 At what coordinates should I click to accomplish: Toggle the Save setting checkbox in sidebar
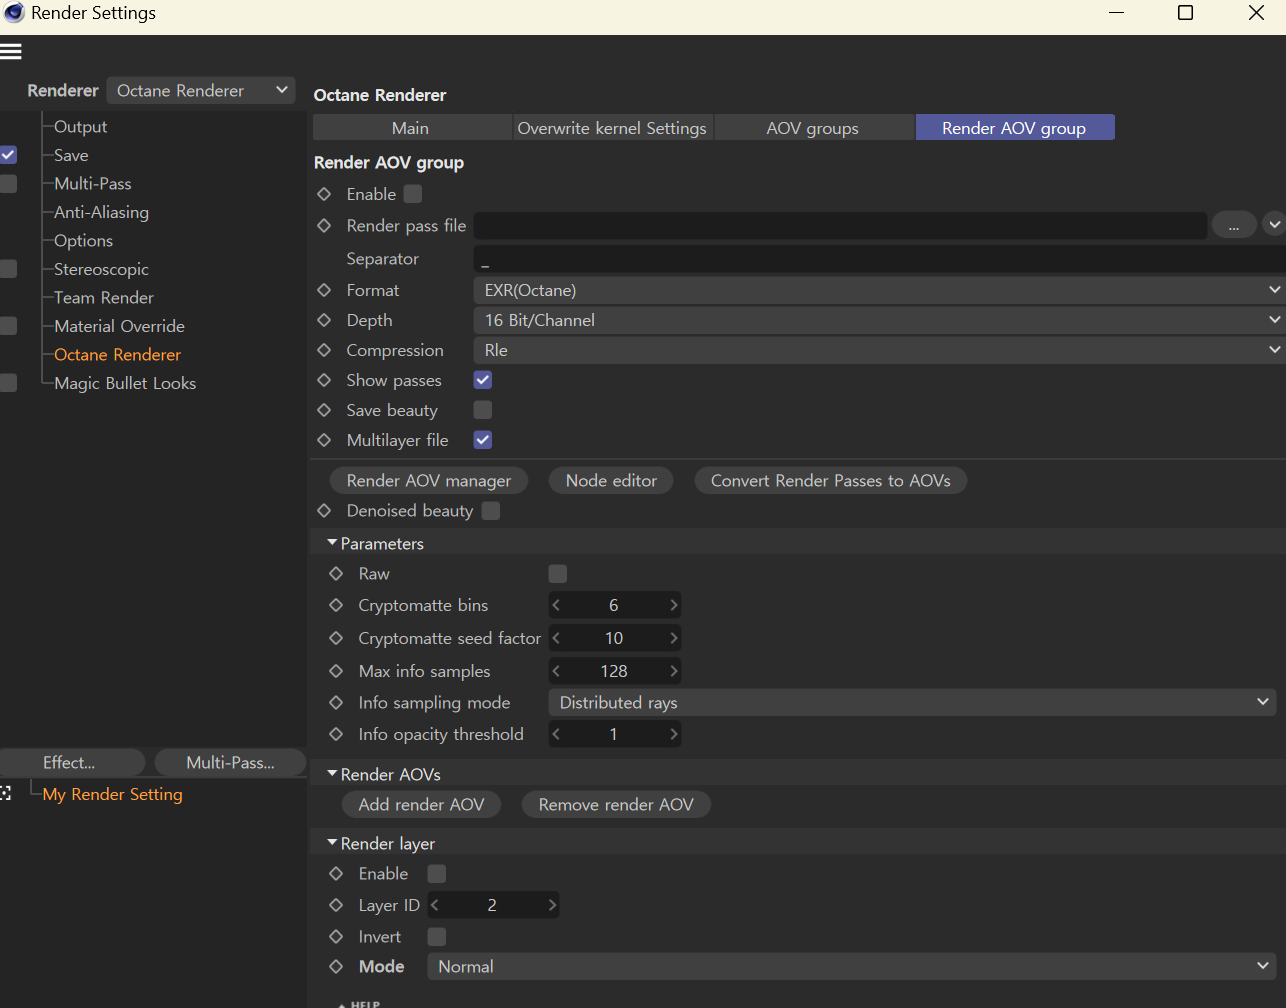pos(8,155)
